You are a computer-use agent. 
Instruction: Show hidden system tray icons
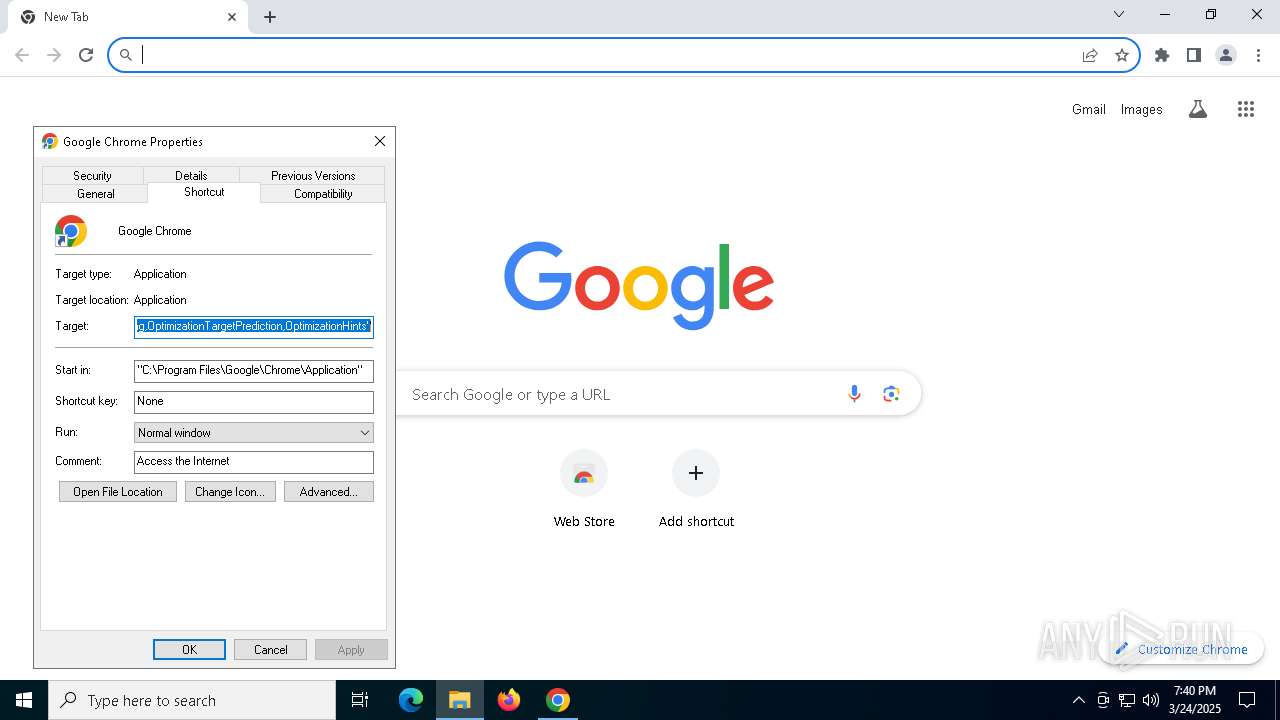click(x=1078, y=700)
